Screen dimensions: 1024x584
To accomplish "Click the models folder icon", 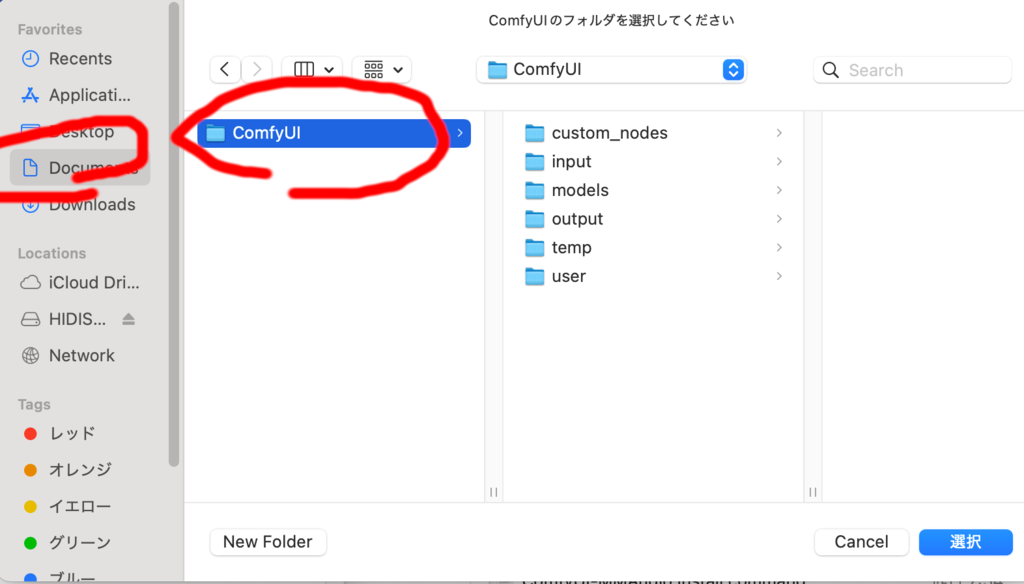I will pos(535,191).
